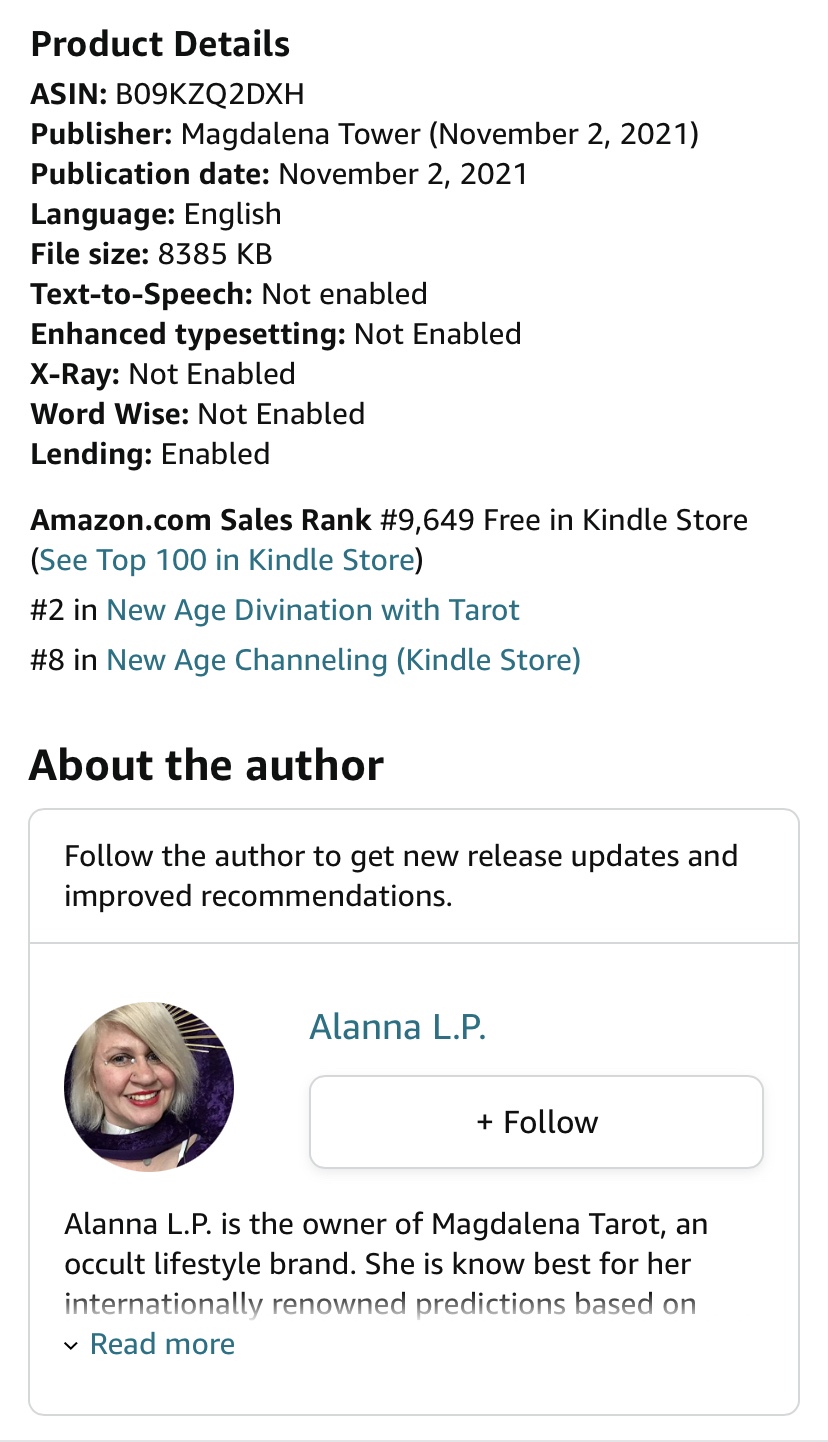The width and height of the screenshot is (828, 1442).
Task: Click the ASIN value B09KZQ2DXH
Action: tap(210, 94)
